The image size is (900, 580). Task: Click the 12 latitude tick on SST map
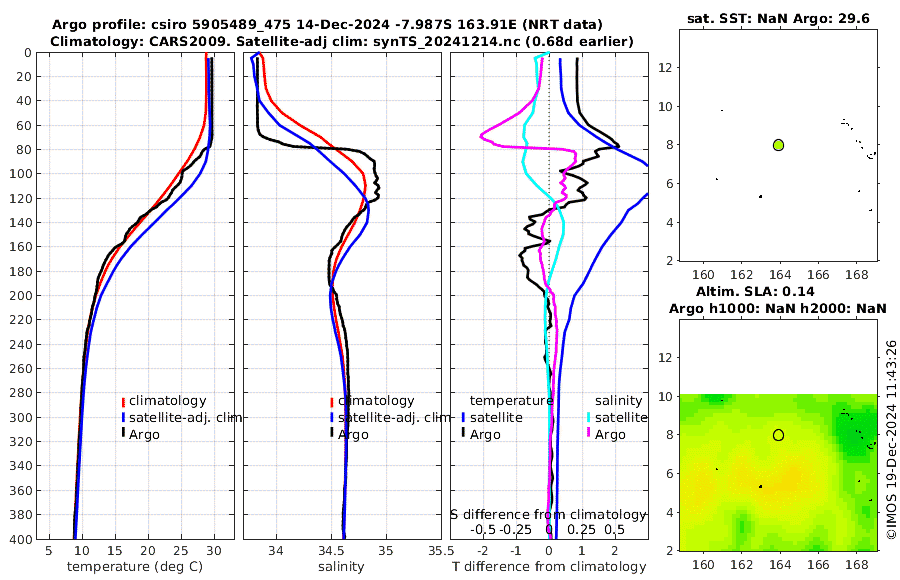pyautogui.click(x=665, y=68)
